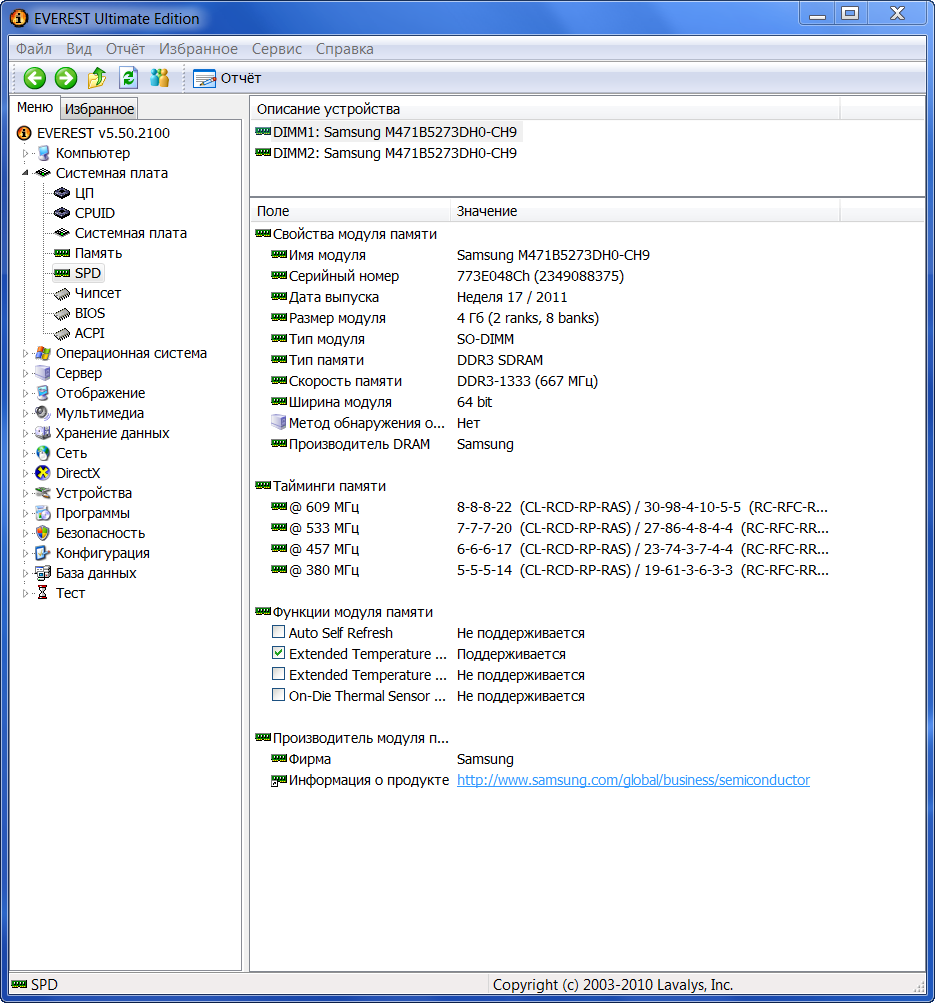Click the Значение column header
Image resolution: width=935 pixels, height=1003 pixels.
[x=645, y=211]
